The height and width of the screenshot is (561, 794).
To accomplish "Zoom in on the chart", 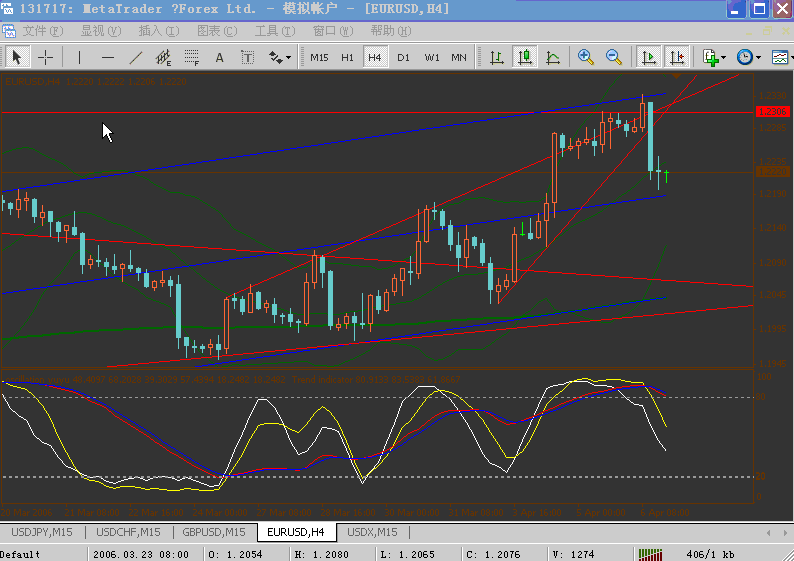I will 585,57.
